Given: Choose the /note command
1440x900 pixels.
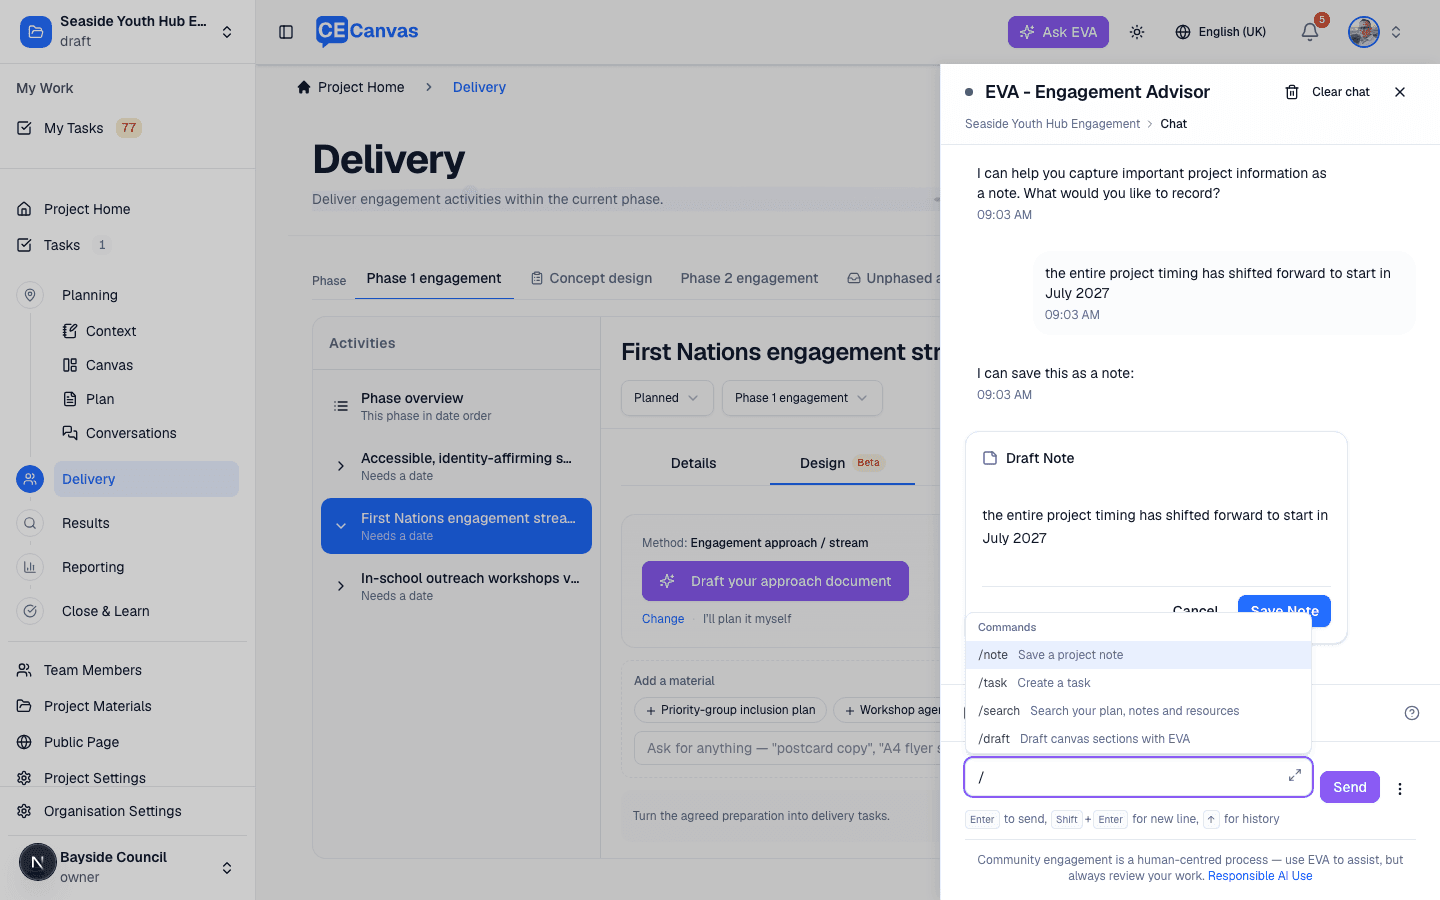Looking at the screenshot, I should 1138,655.
